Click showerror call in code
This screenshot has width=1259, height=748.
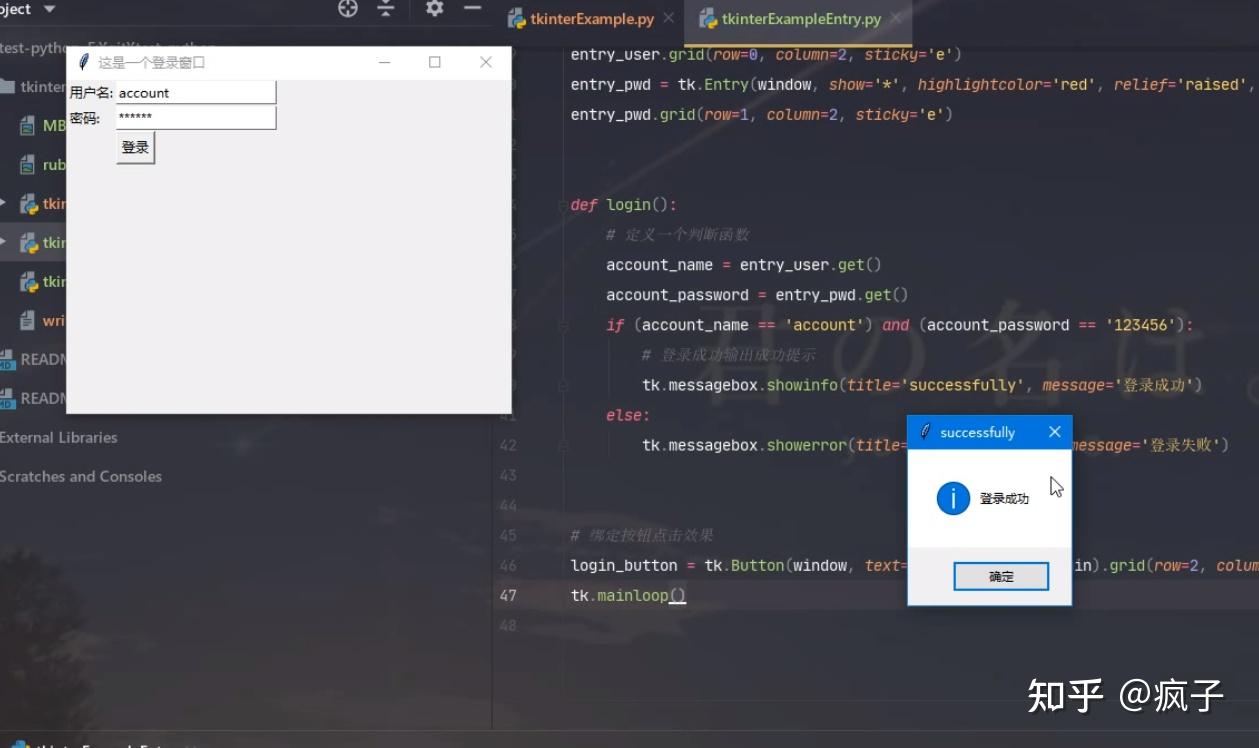pos(807,445)
